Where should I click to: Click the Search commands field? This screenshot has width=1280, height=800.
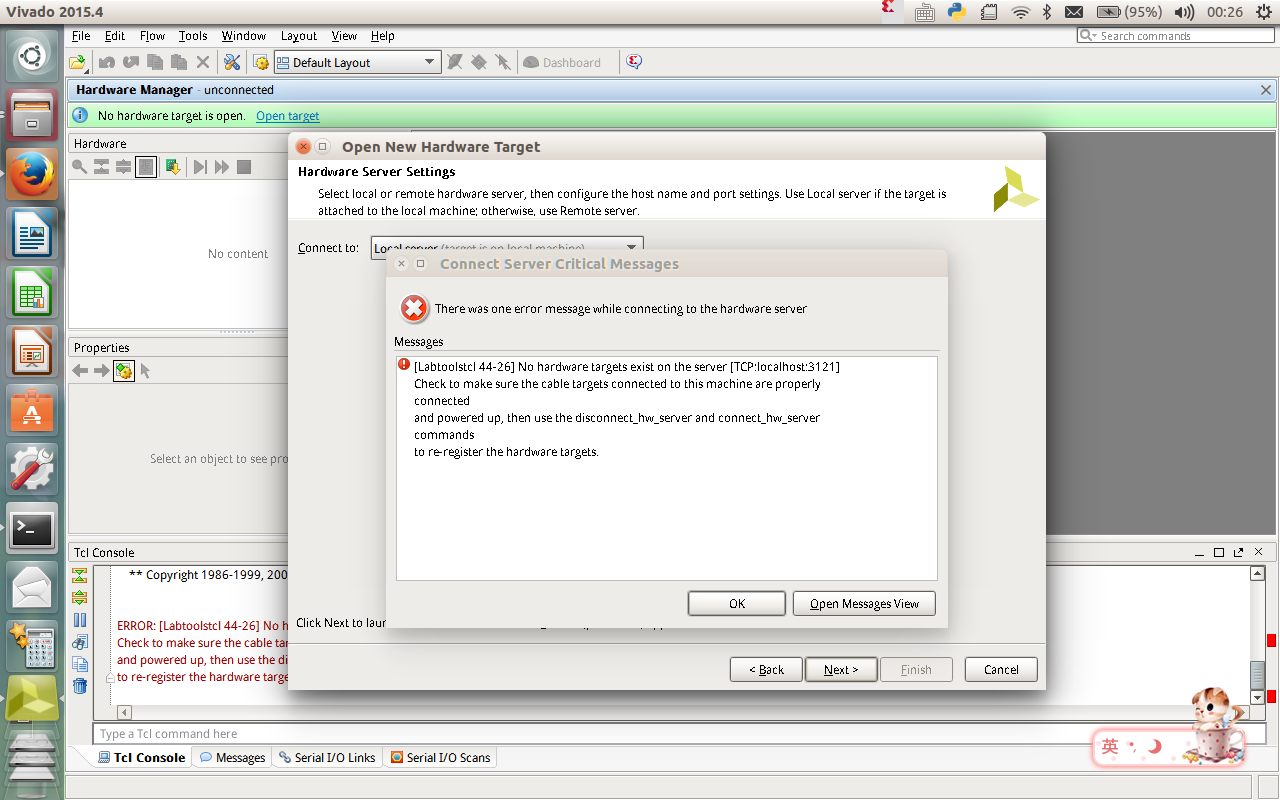(1176, 36)
